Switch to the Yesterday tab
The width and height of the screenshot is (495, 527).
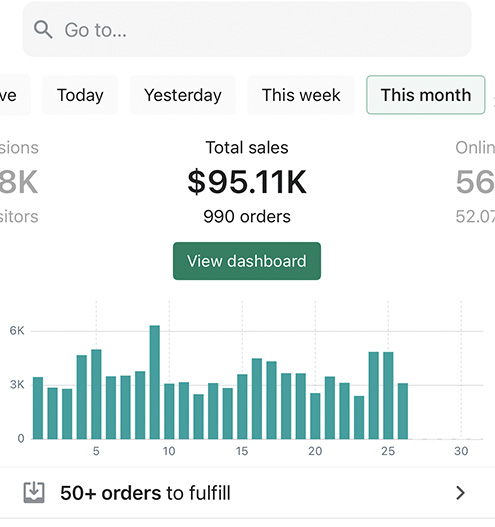point(183,95)
